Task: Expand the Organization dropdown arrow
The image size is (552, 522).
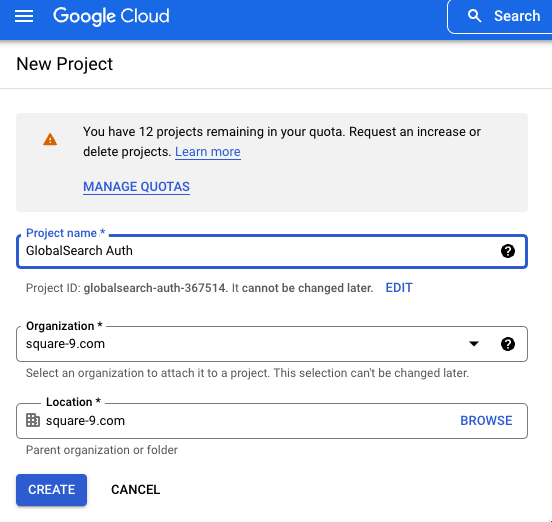Action: point(474,344)
